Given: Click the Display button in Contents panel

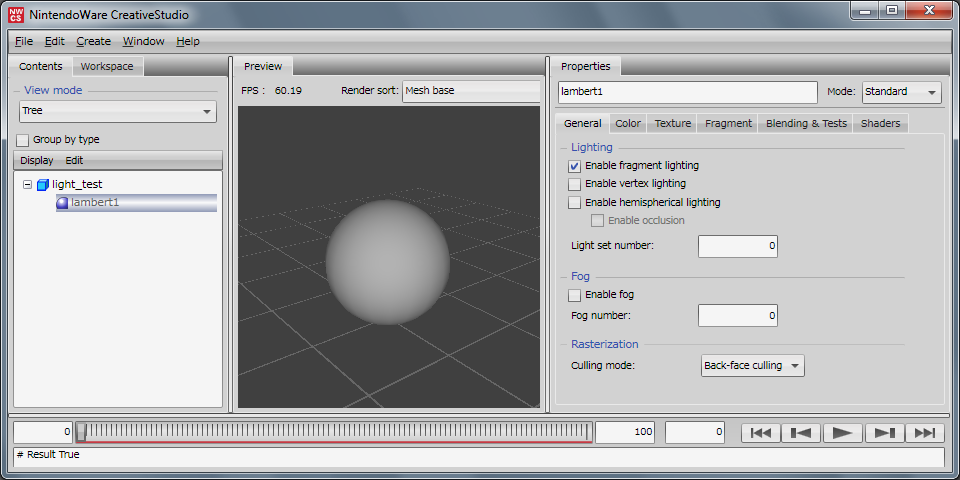Looking at the screenshot, I should pos(37,160).
